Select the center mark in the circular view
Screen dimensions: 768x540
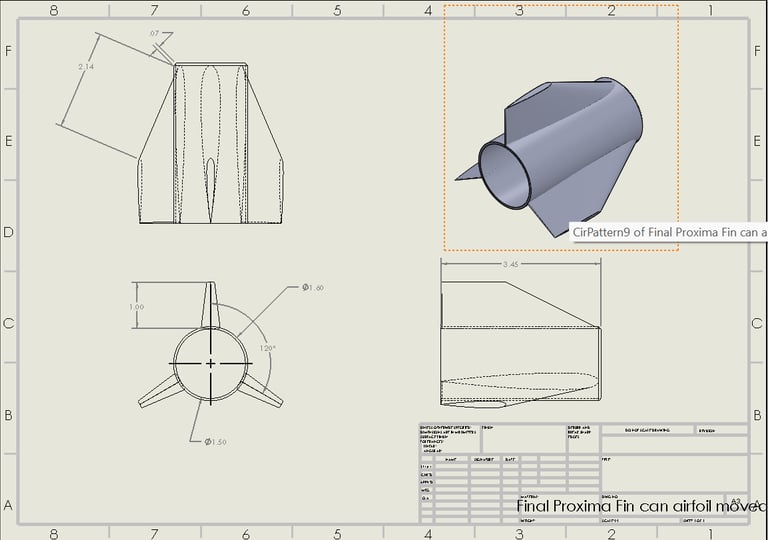tap(211, 364)
